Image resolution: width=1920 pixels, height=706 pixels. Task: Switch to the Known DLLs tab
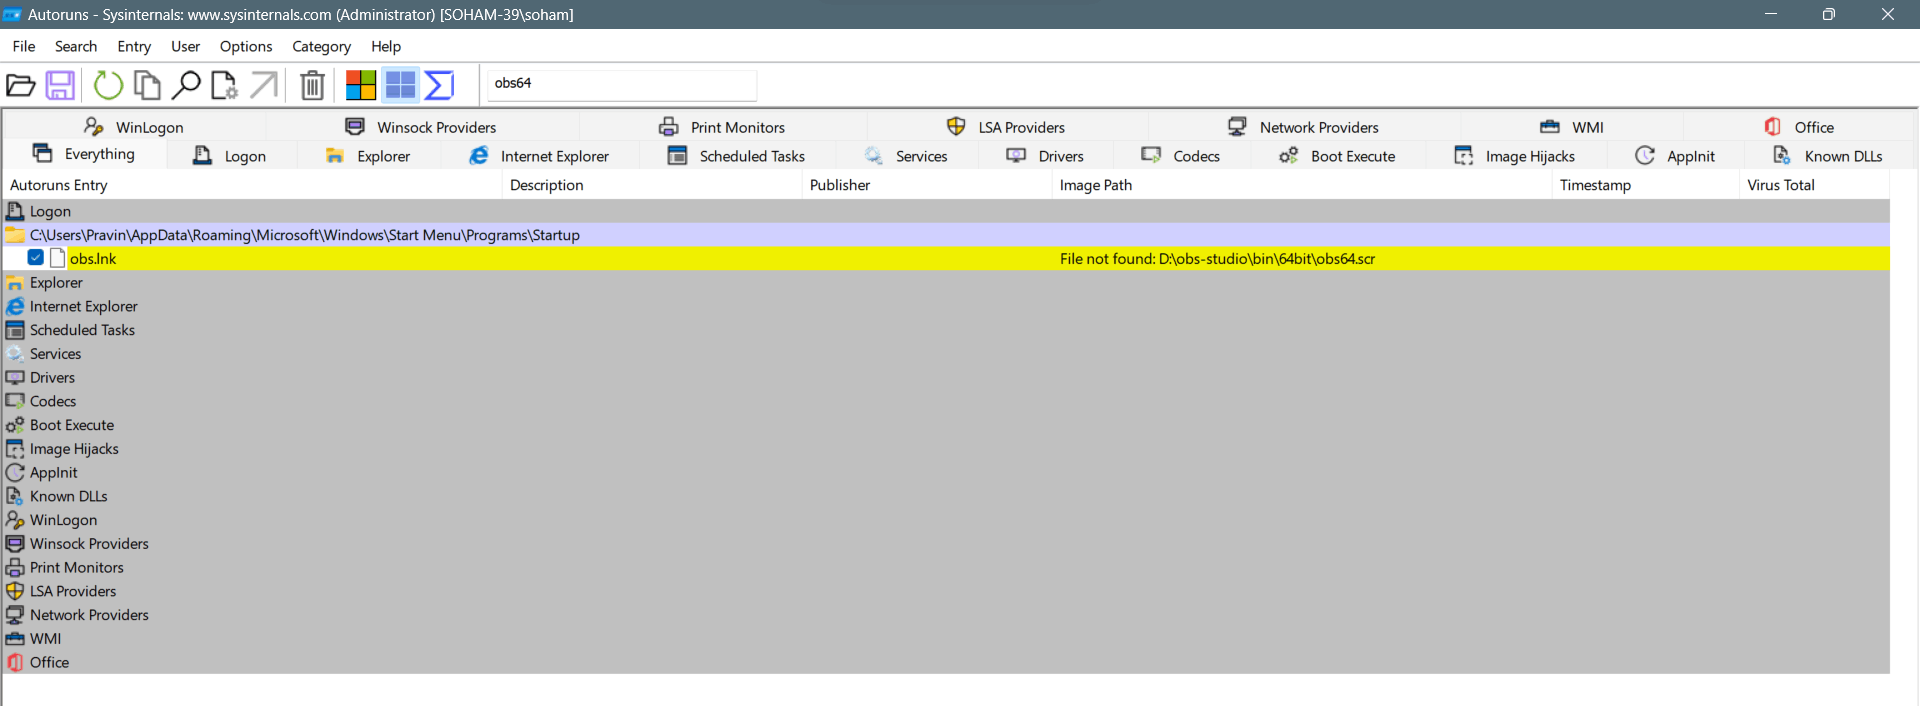(1827, 156)
